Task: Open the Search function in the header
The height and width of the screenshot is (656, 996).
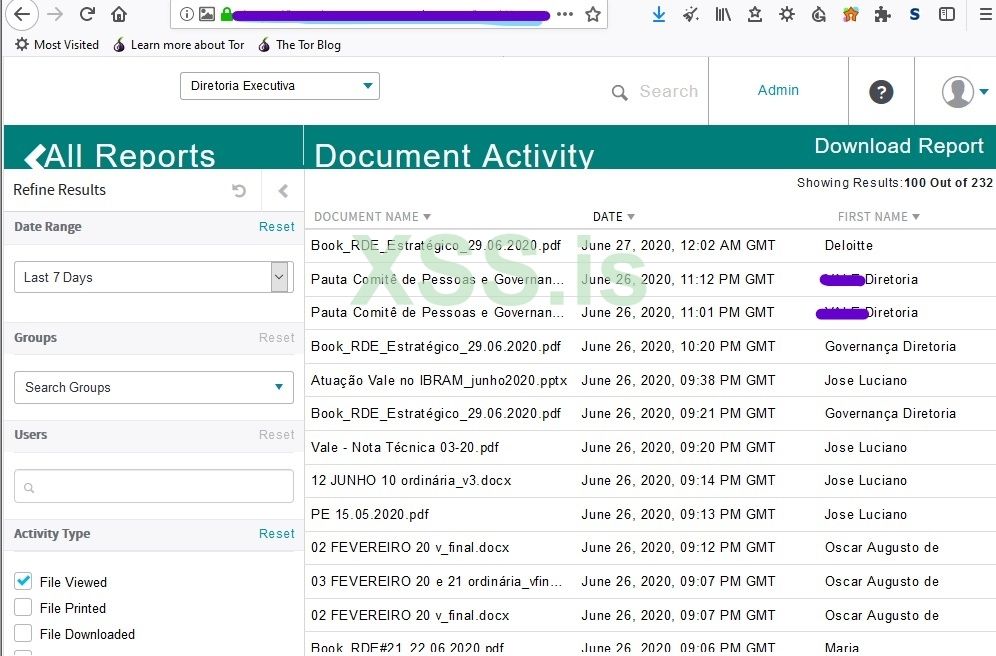Action: click(x=654, y=91)
